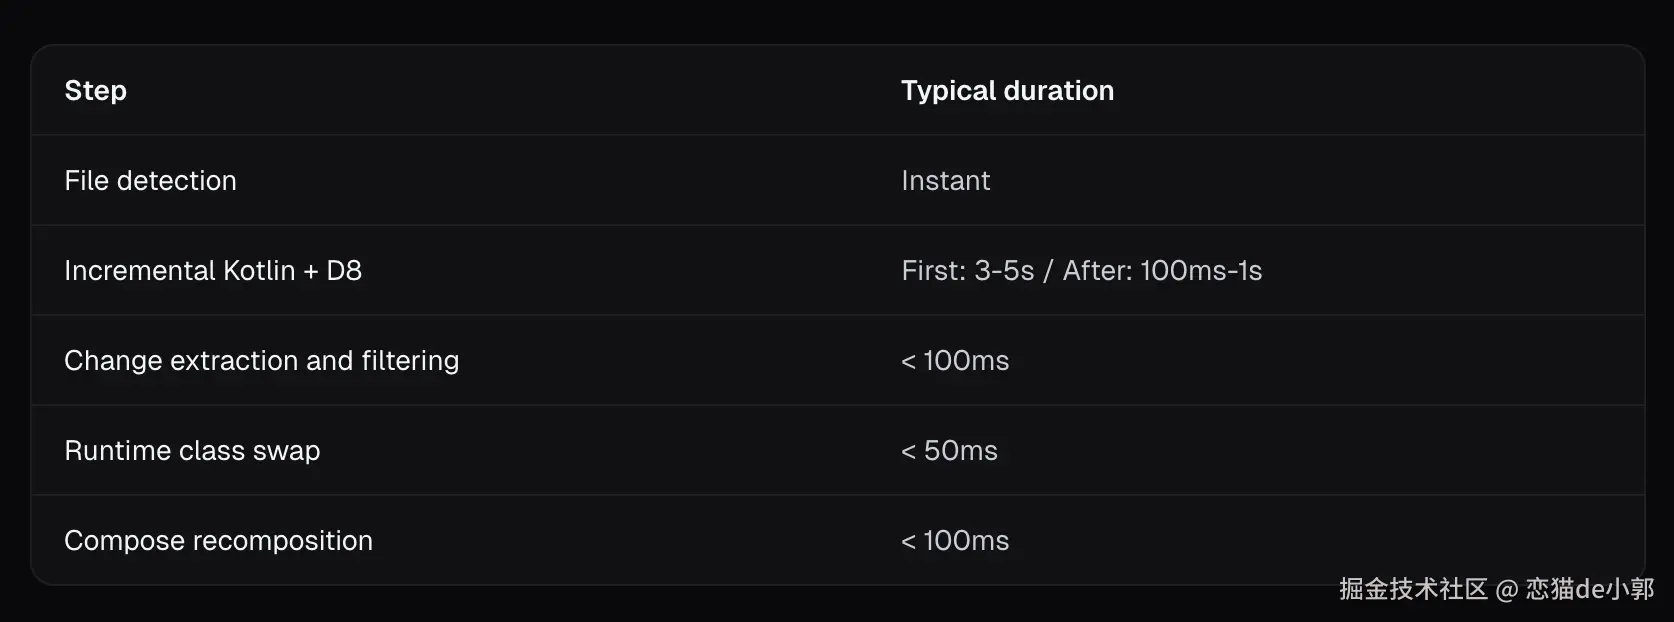The height and width of the screenshot is (622, 1674).
Task: Click the "< 50ms" duration value
Action: point(949,451)
